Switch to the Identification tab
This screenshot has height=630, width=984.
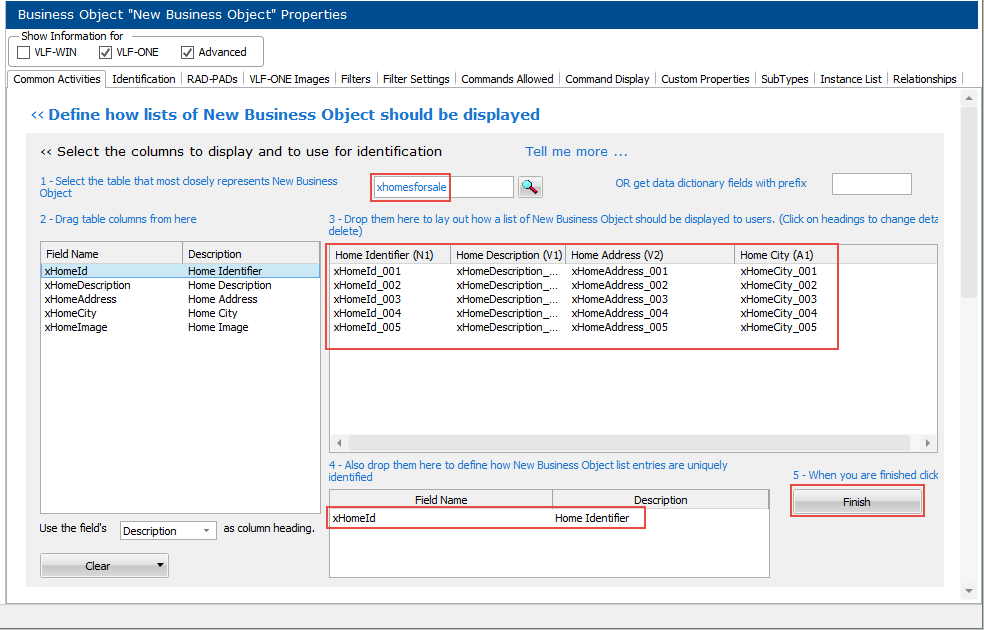click(143, 79)
